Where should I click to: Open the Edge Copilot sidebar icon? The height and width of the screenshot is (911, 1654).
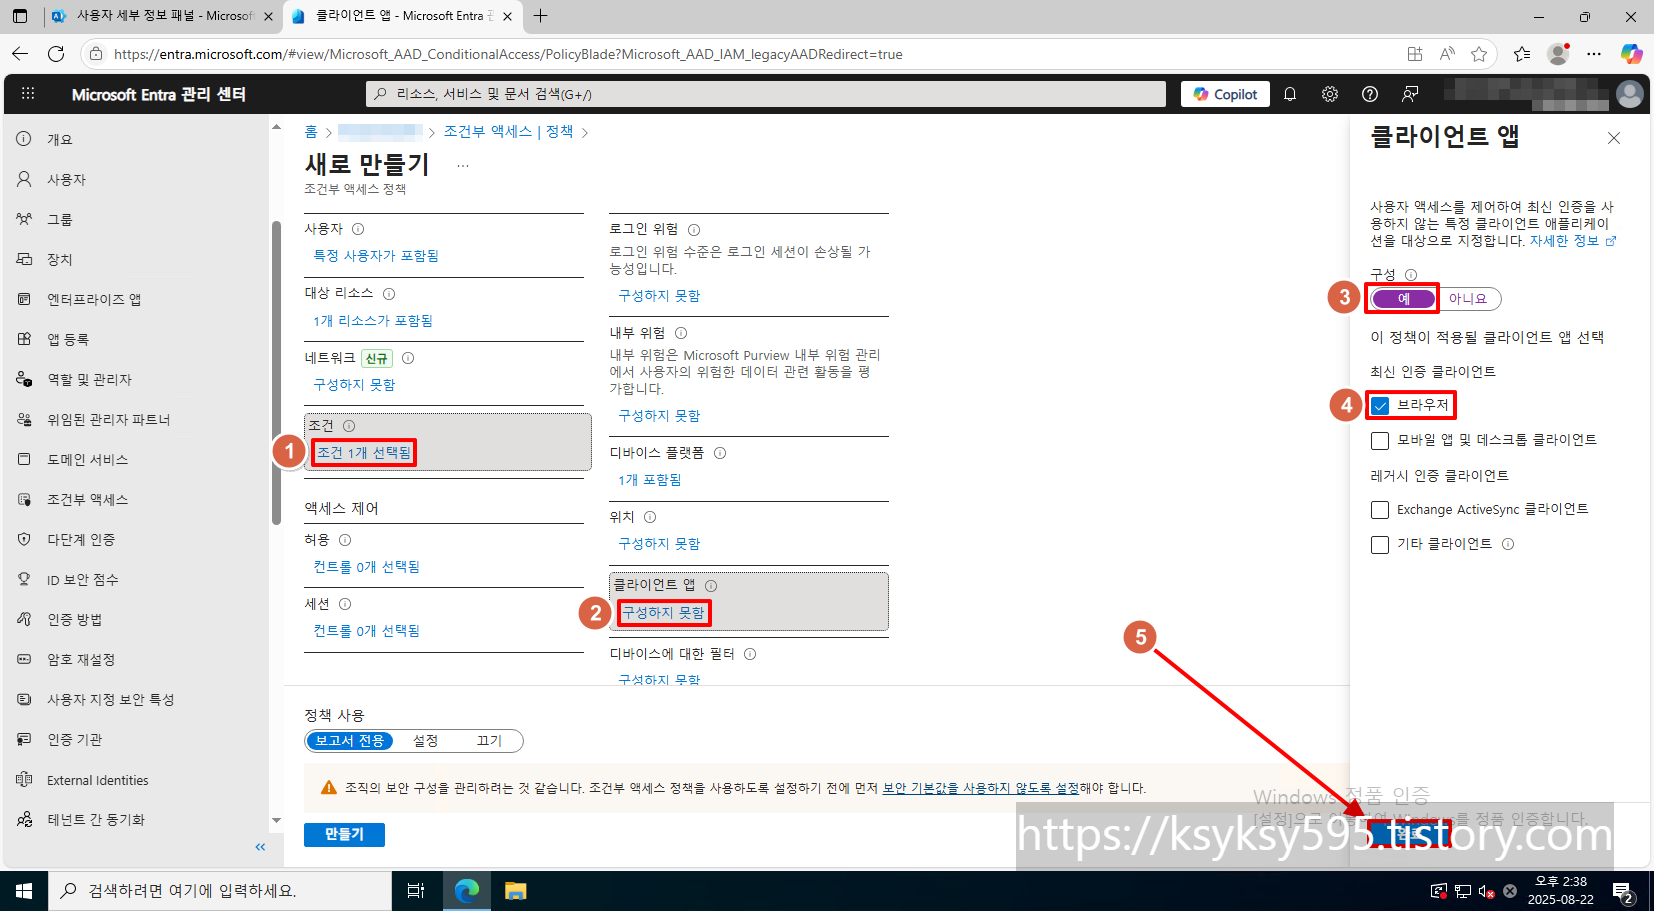click(x=1631, y=54)
